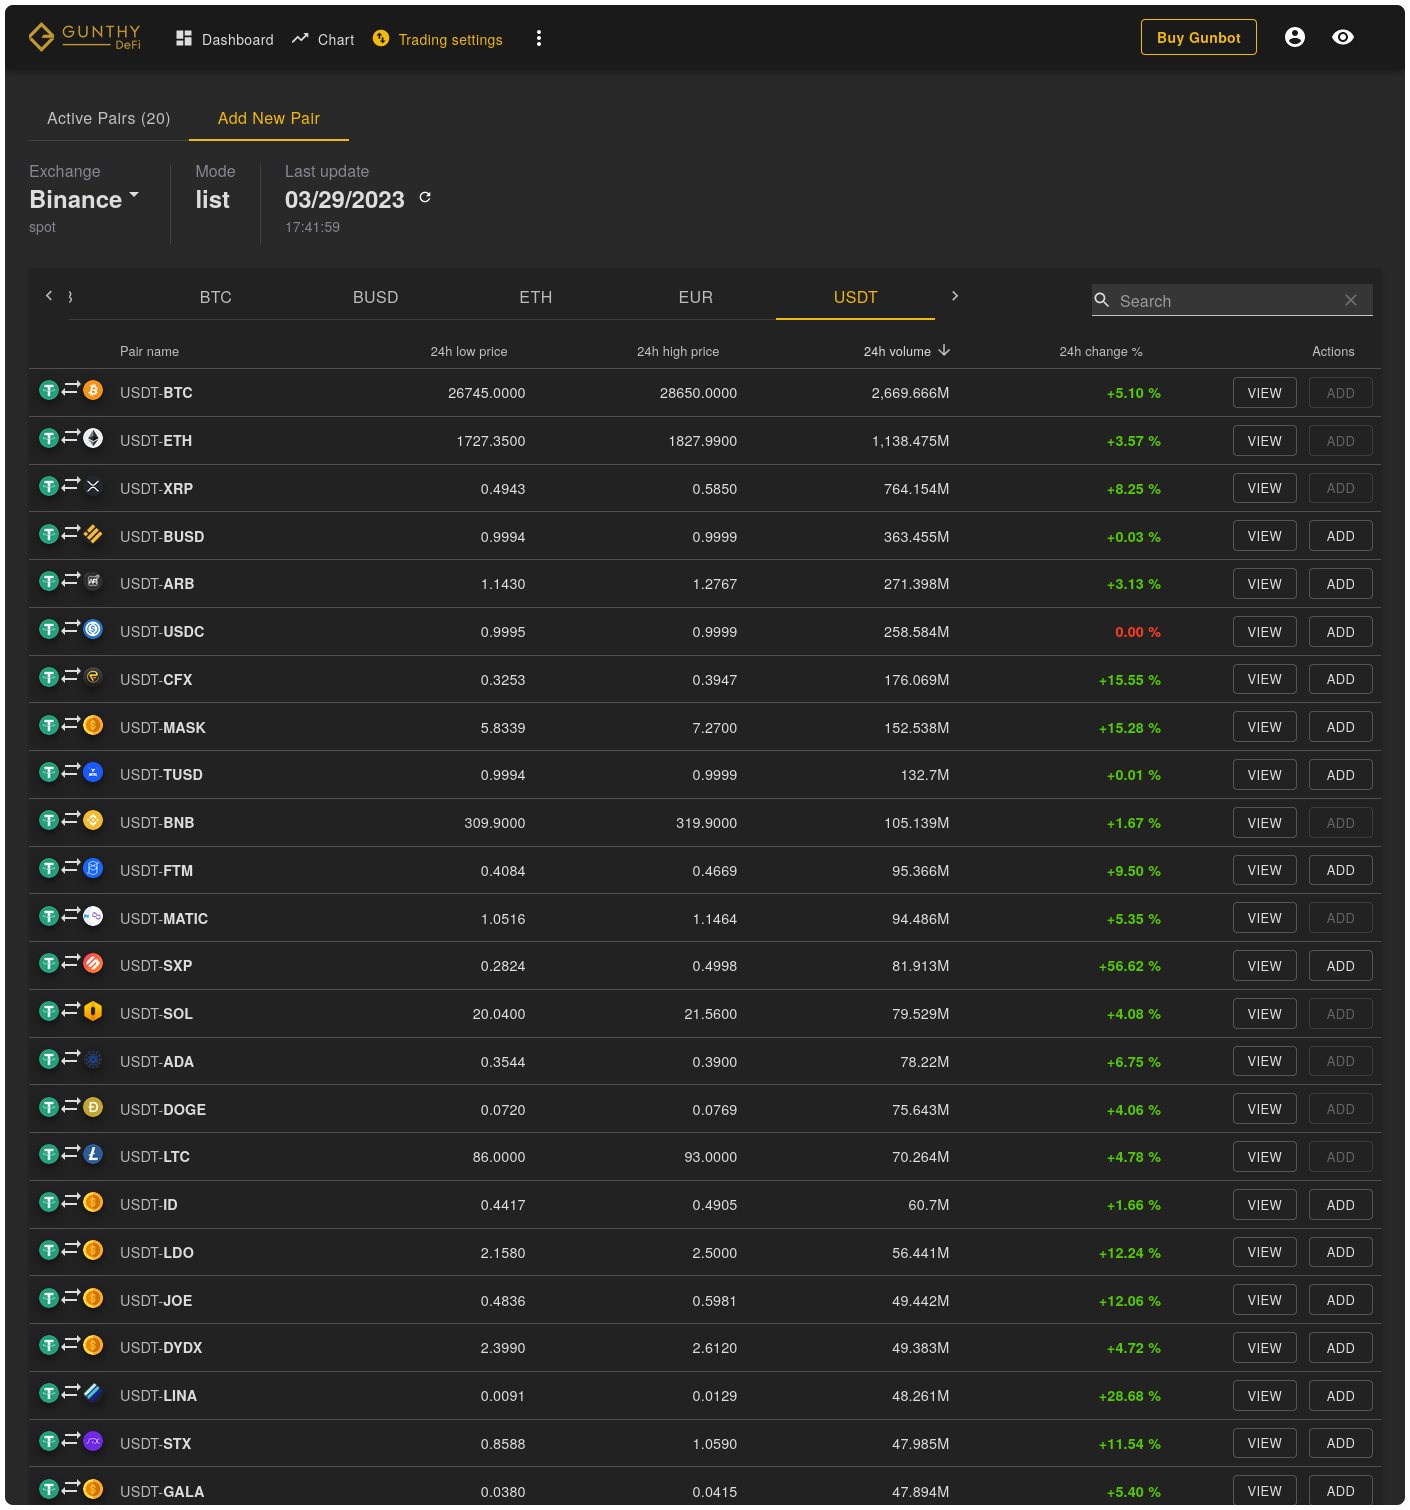Add the USDT-SXP pair
This screenshot has height=1510, width=1410.
(x=1341, y=966)
